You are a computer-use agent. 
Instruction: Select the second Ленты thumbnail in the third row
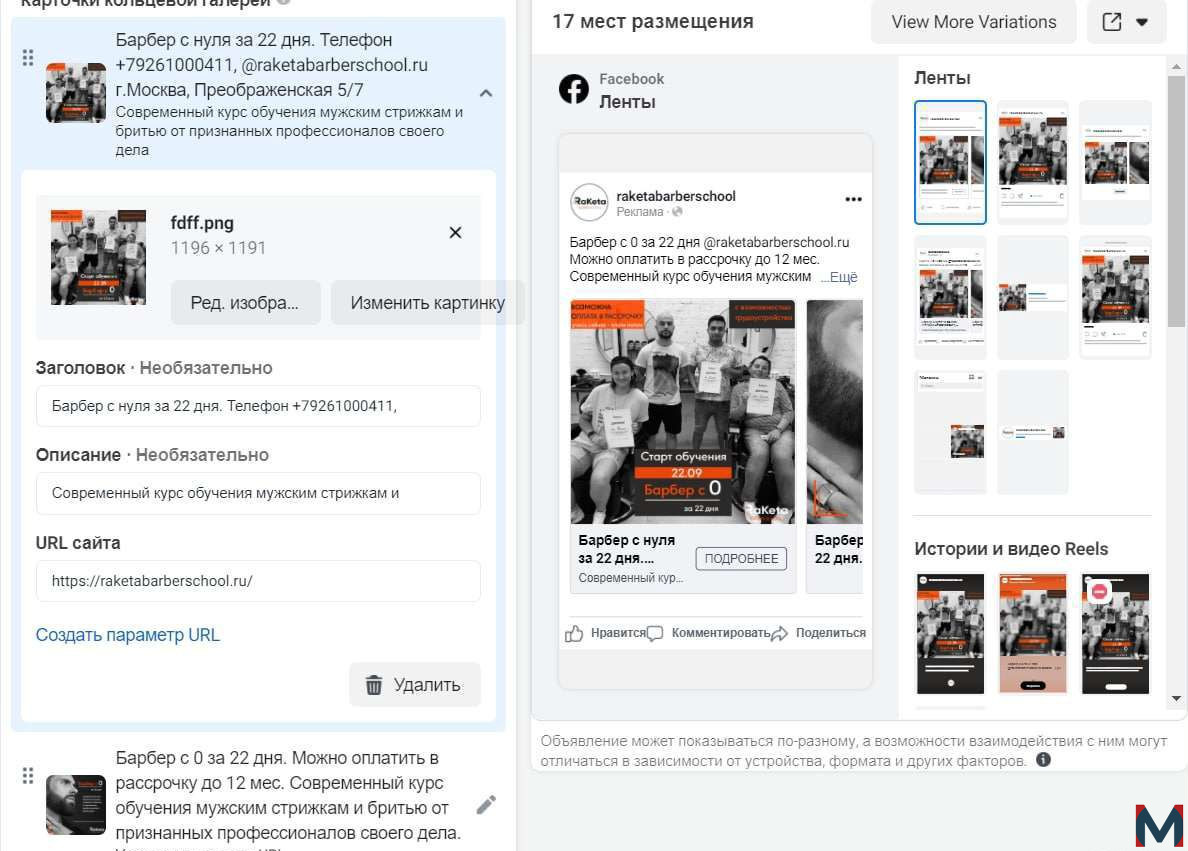[x=1033, y=432]
